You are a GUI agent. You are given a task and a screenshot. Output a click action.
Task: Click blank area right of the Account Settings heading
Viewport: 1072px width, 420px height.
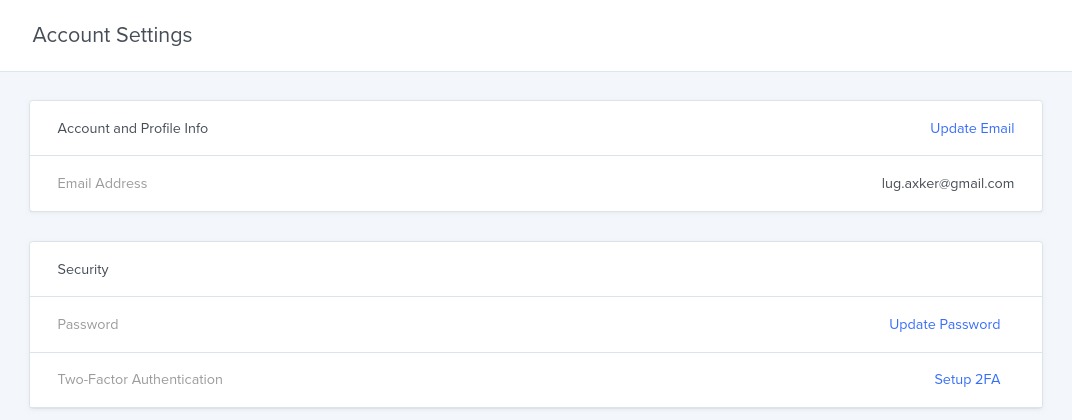pyautogui.click(x=600, y=35)
